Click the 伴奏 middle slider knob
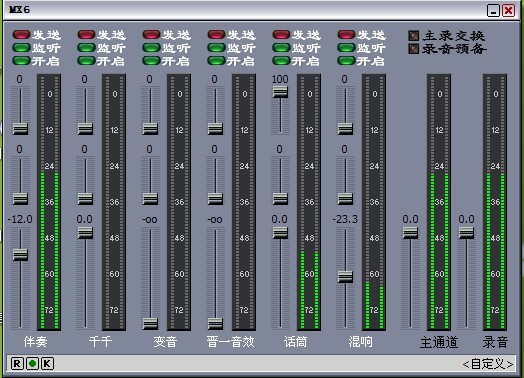The height and width of the screenshot is (378, 524). coord(20,199)
